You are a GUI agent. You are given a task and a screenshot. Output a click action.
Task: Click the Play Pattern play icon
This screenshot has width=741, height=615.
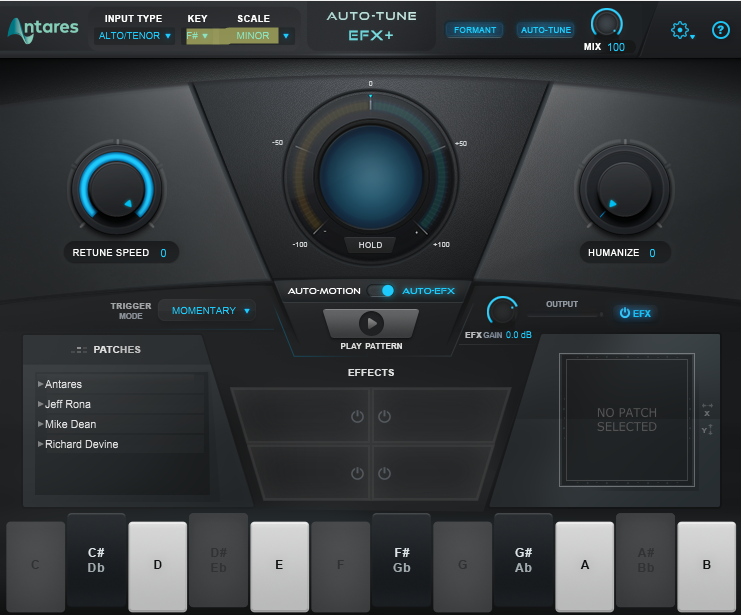point(371,323)
